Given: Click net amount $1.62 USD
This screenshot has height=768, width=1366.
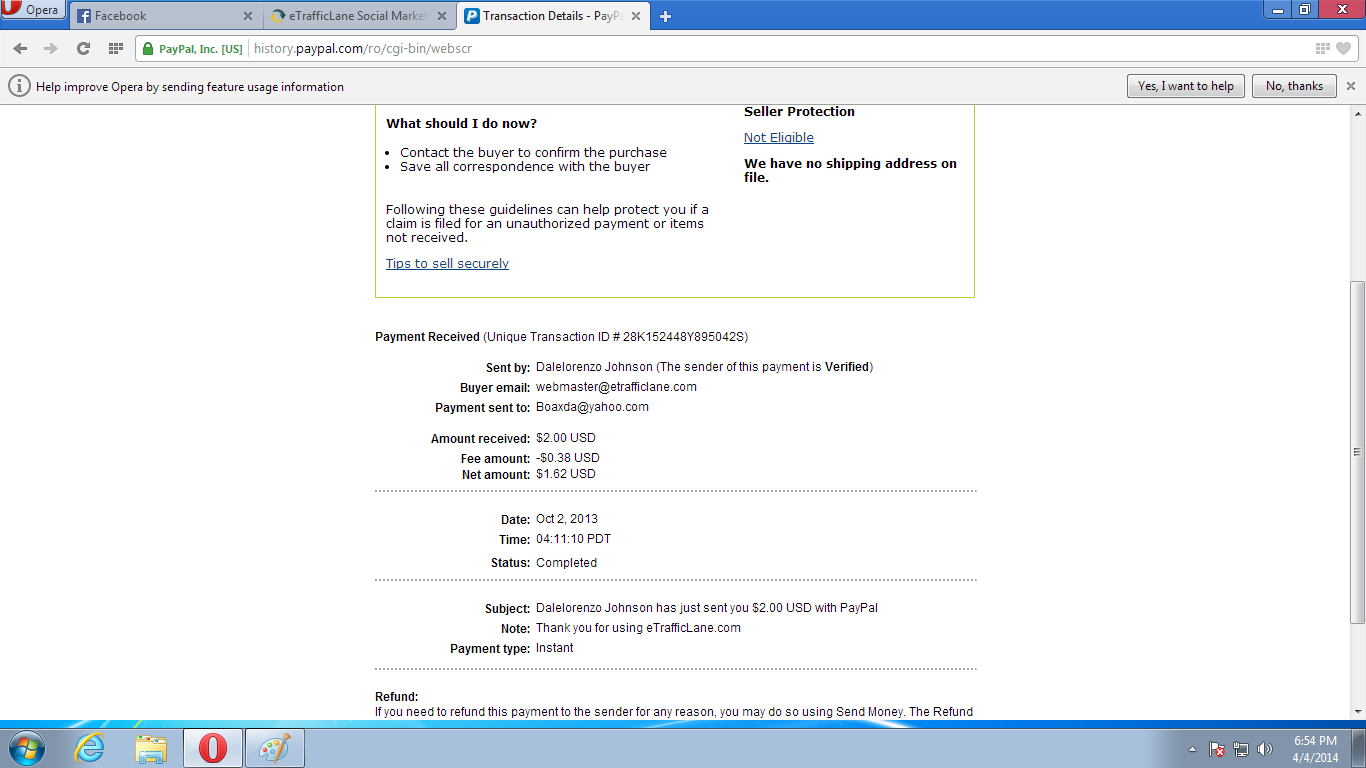Looking at the screenshot, I should pos(565,474).
